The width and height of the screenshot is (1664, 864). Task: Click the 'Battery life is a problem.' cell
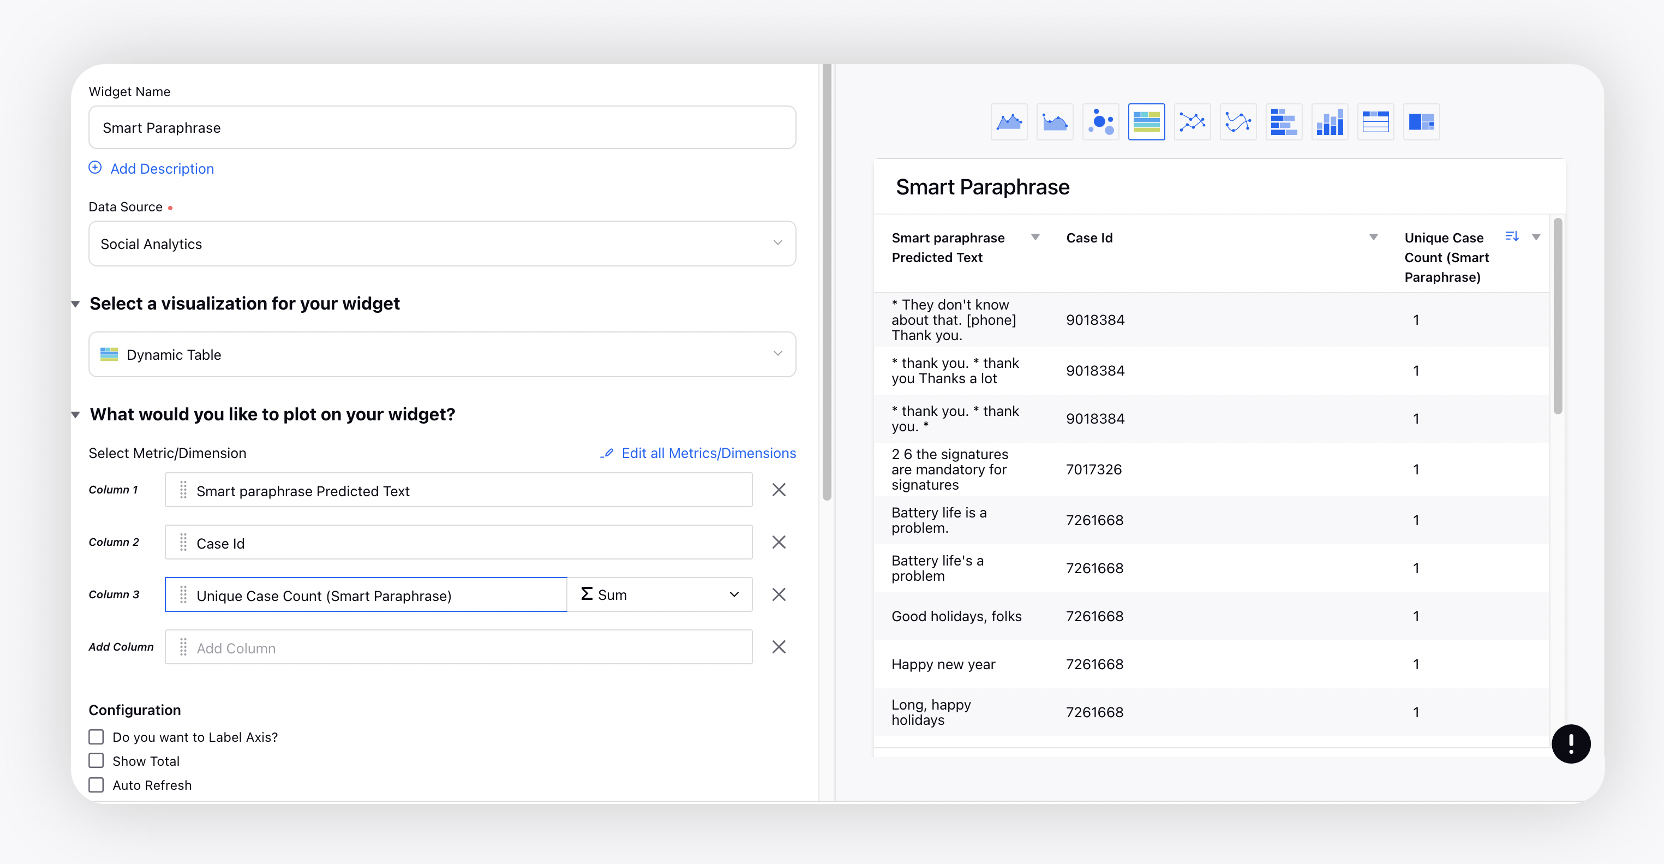pyautogui.click(x=939, y=520)
